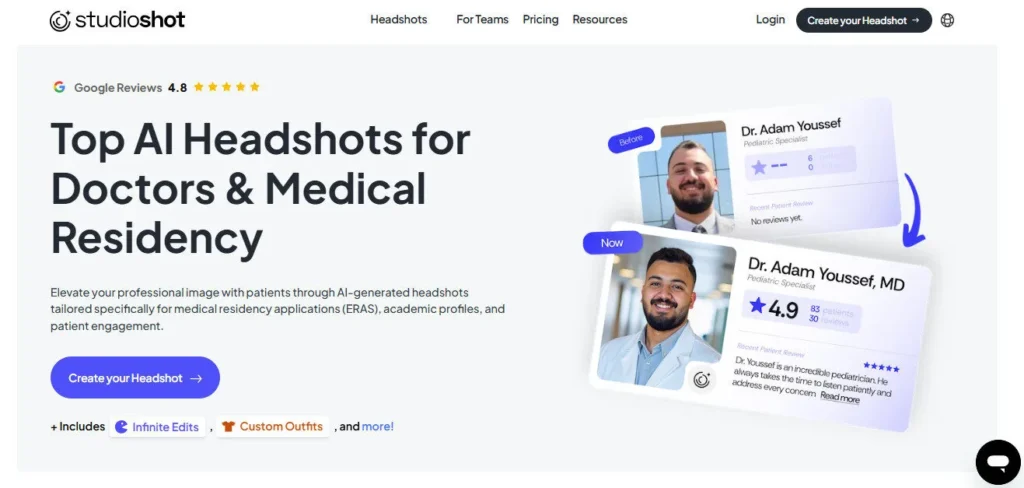Click the studioshot badge on Now photo
This screenshot has height=488, width=1024.
pos(702,379)
